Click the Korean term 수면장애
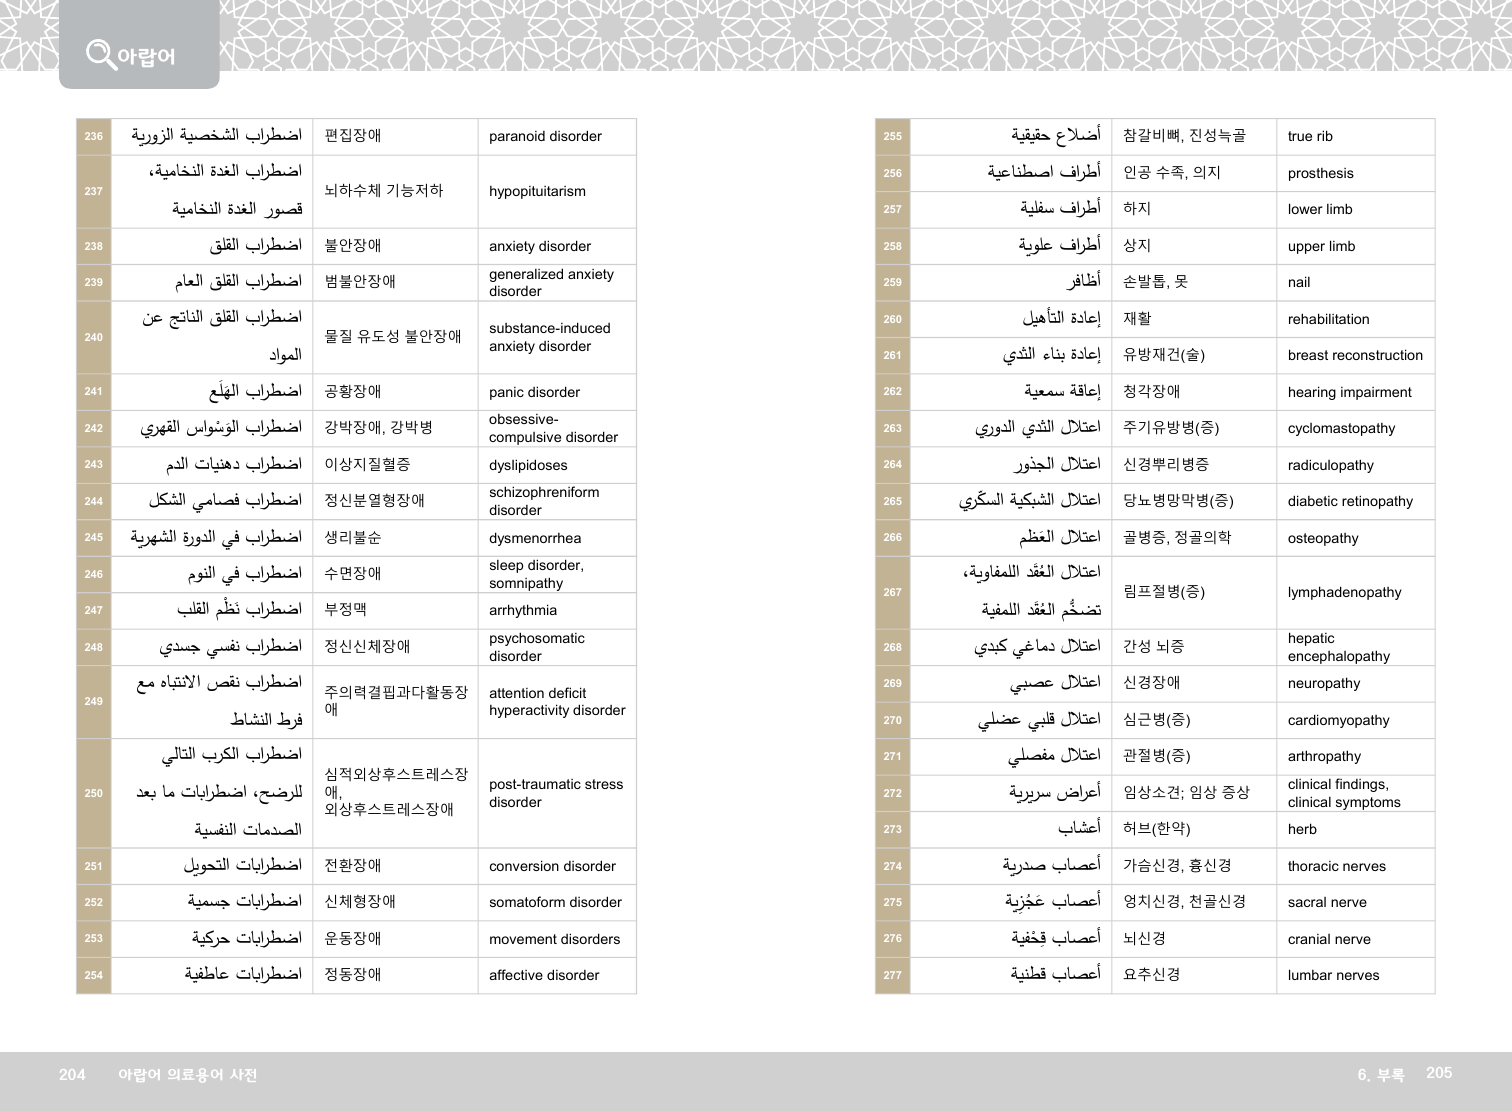This screenshot has width=1512, height=1111. point(353,574)
